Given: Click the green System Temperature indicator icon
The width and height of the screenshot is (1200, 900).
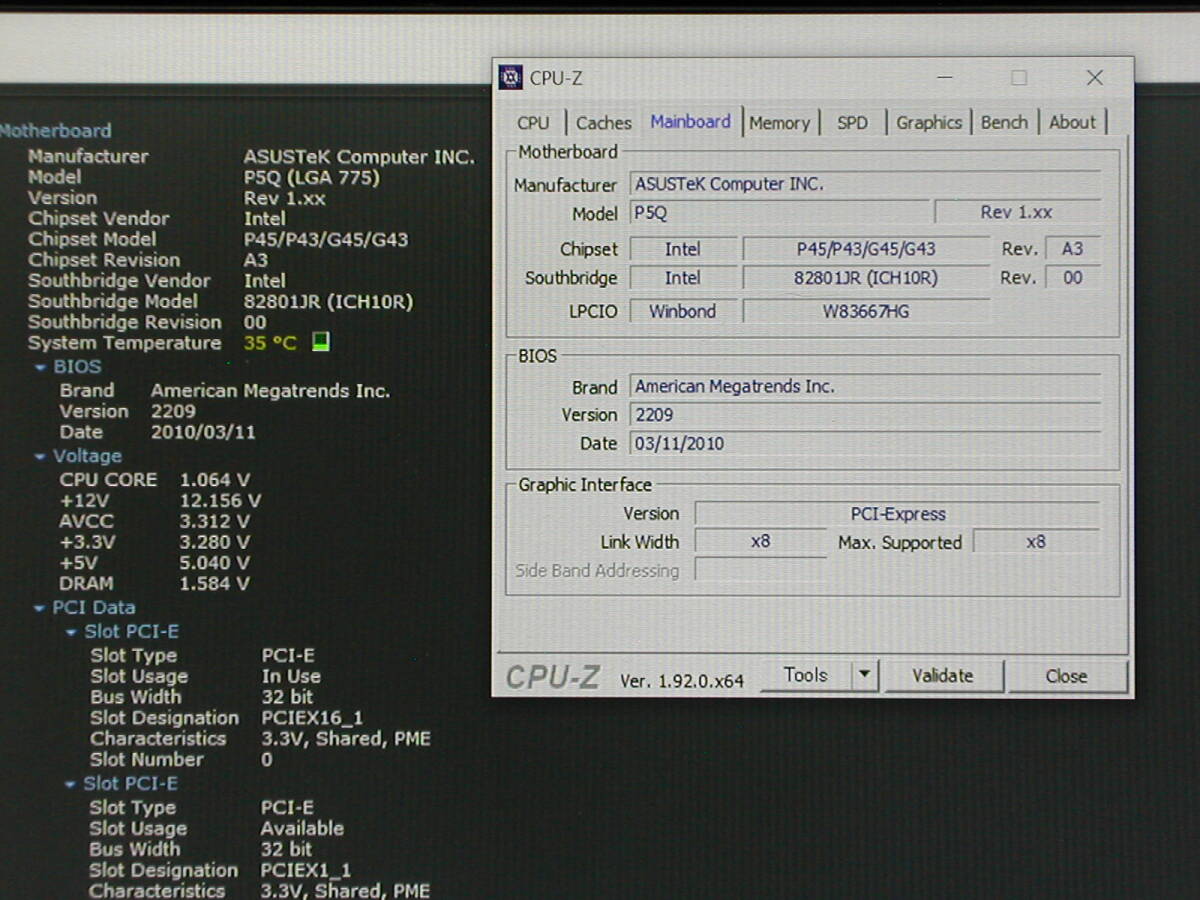Looking at the screenshot, I should (320, 343).
